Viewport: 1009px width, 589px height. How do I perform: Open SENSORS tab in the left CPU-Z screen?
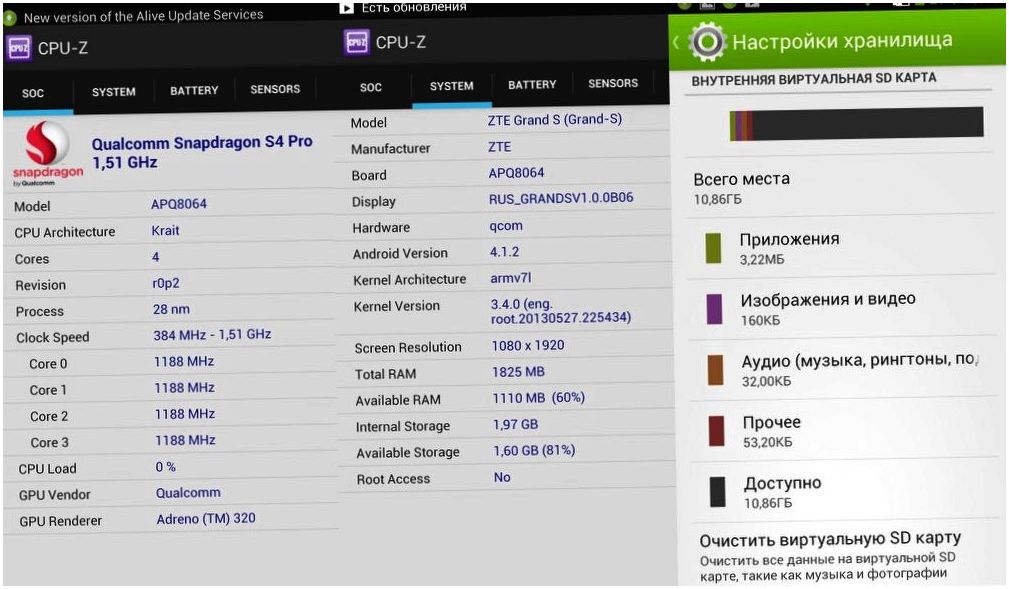coord(275,89)
